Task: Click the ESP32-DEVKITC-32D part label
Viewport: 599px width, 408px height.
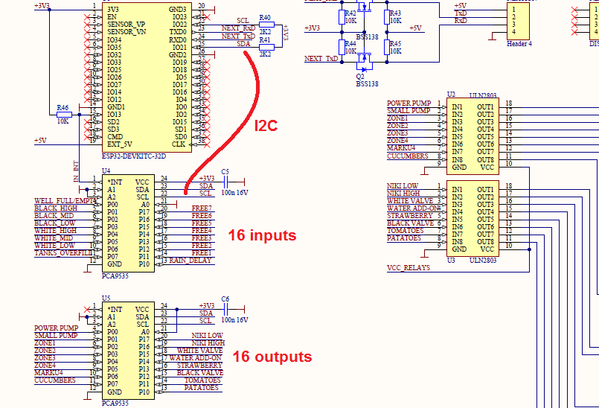Action: pyautogui.click(x=134, y=156)
